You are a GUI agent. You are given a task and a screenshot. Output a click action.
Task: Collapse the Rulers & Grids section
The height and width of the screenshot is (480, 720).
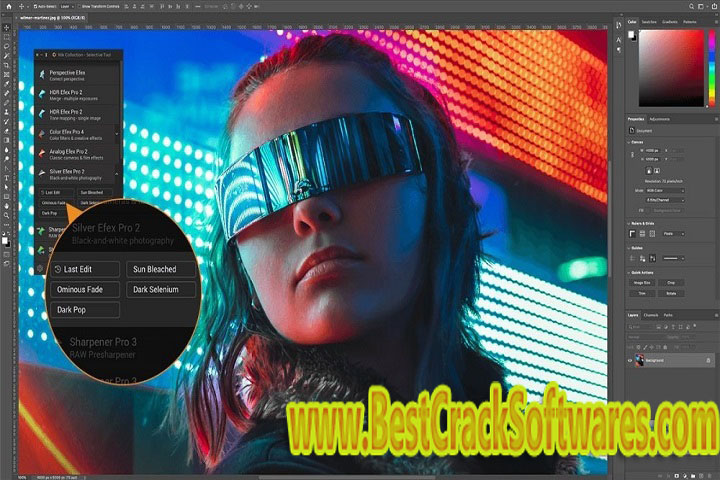629,224
